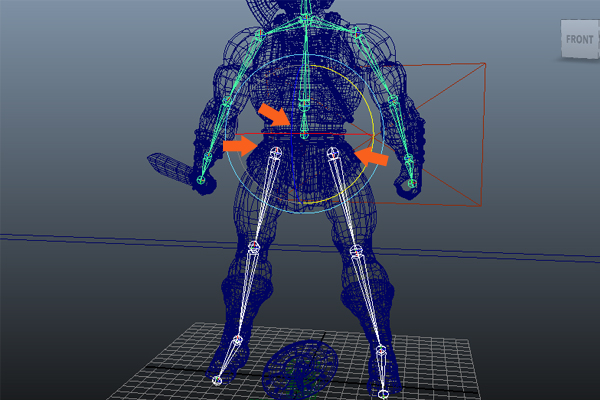Select the ankle joint on the left-side leg
This screenshot has height=400, width=600.
238,339
